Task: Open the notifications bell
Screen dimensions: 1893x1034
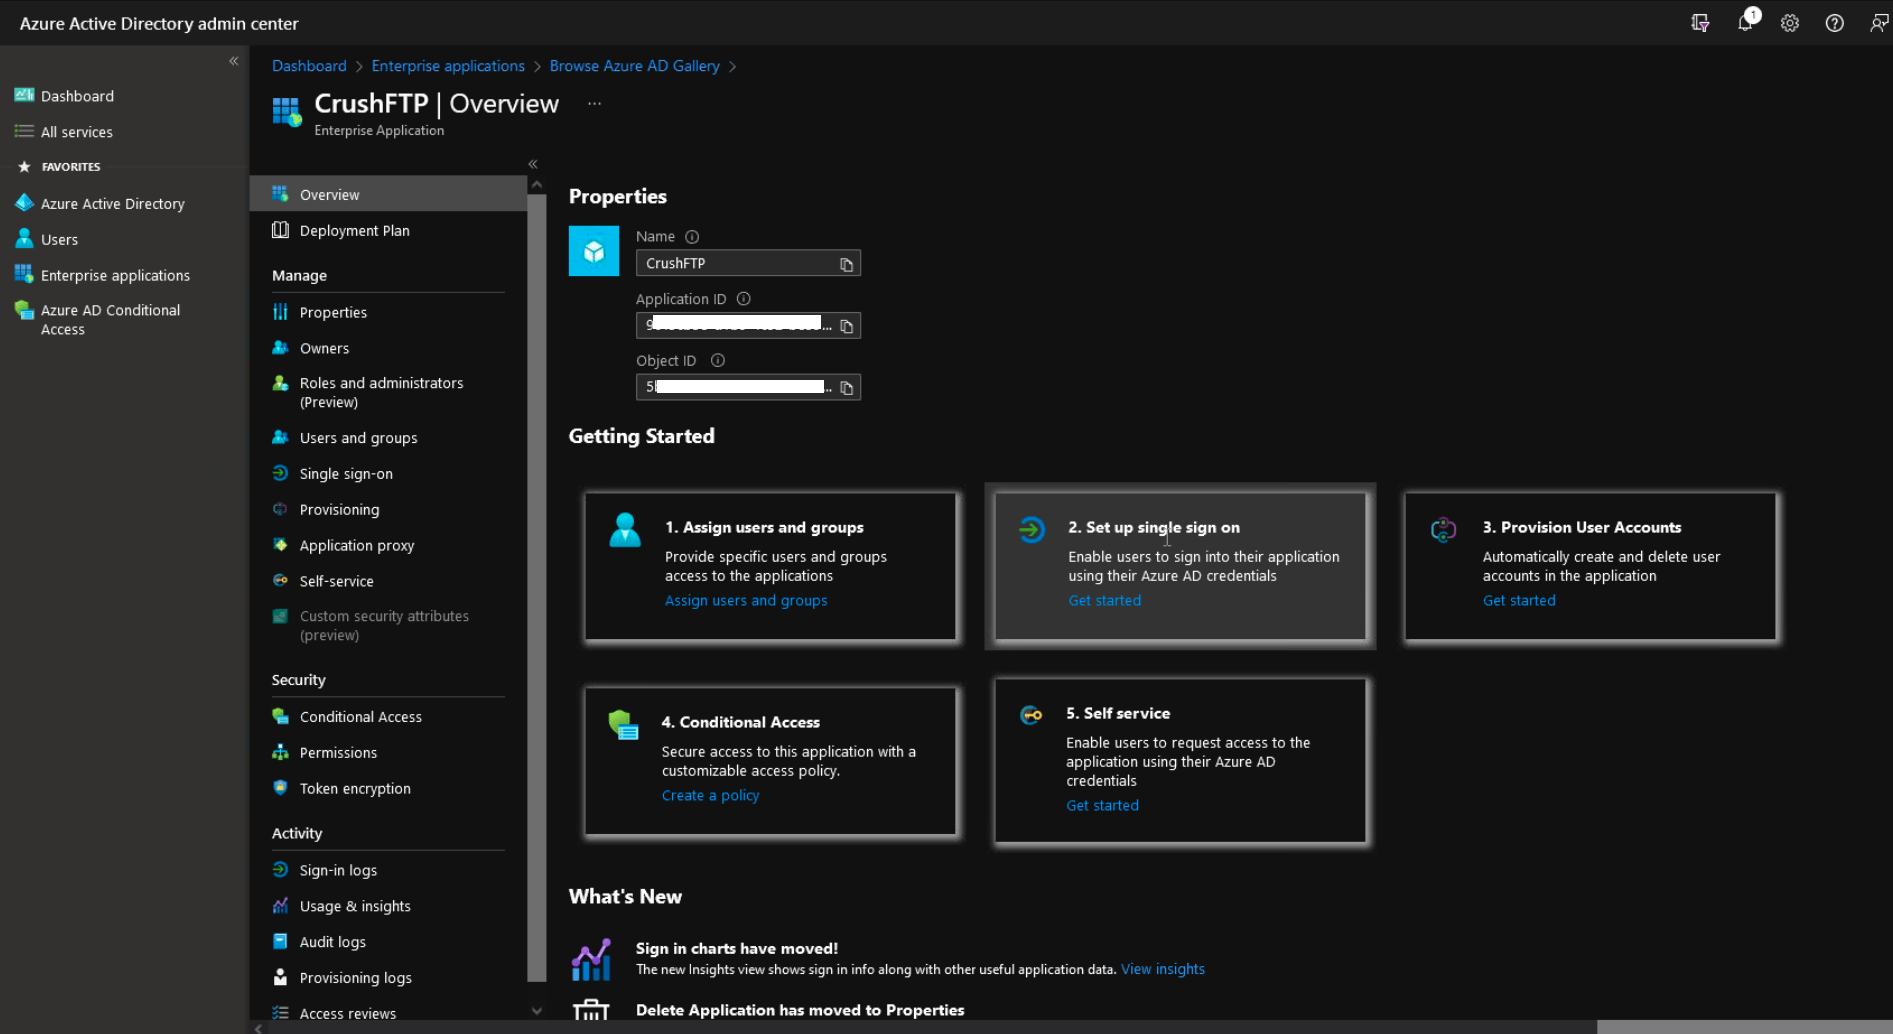Action: (x=1746, y=22)
